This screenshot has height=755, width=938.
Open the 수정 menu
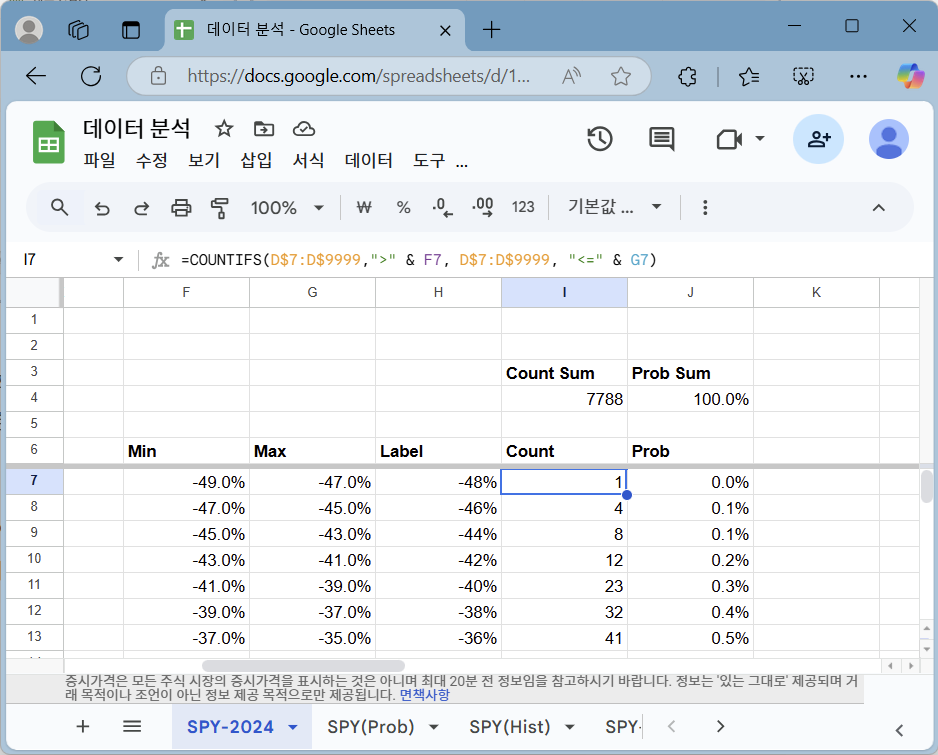click(152, 160)
